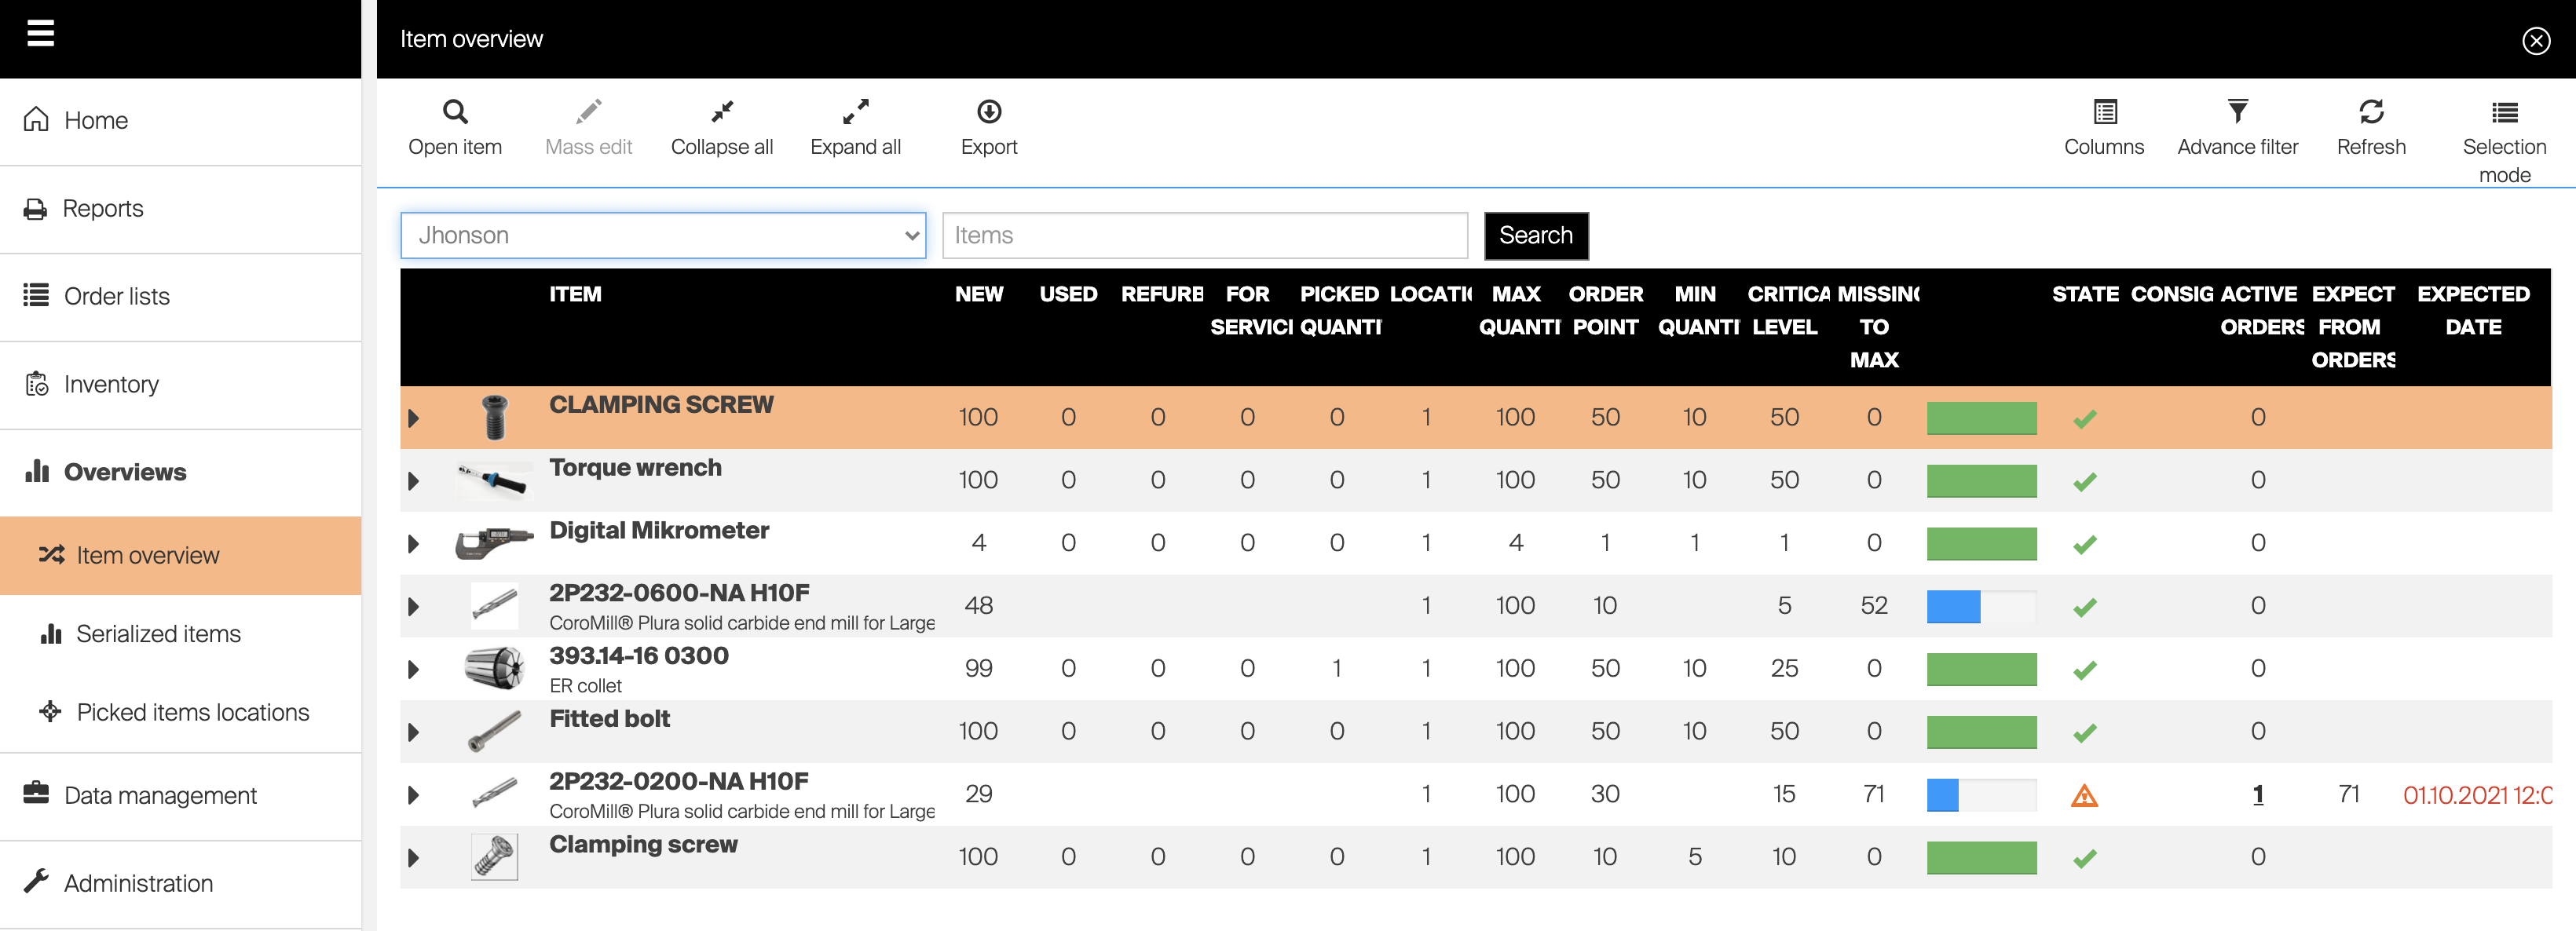Image resolution: width=2576 pixels, height=931 pixels.
Task: Open the hamburger menu icon
Action: point(40,33)
